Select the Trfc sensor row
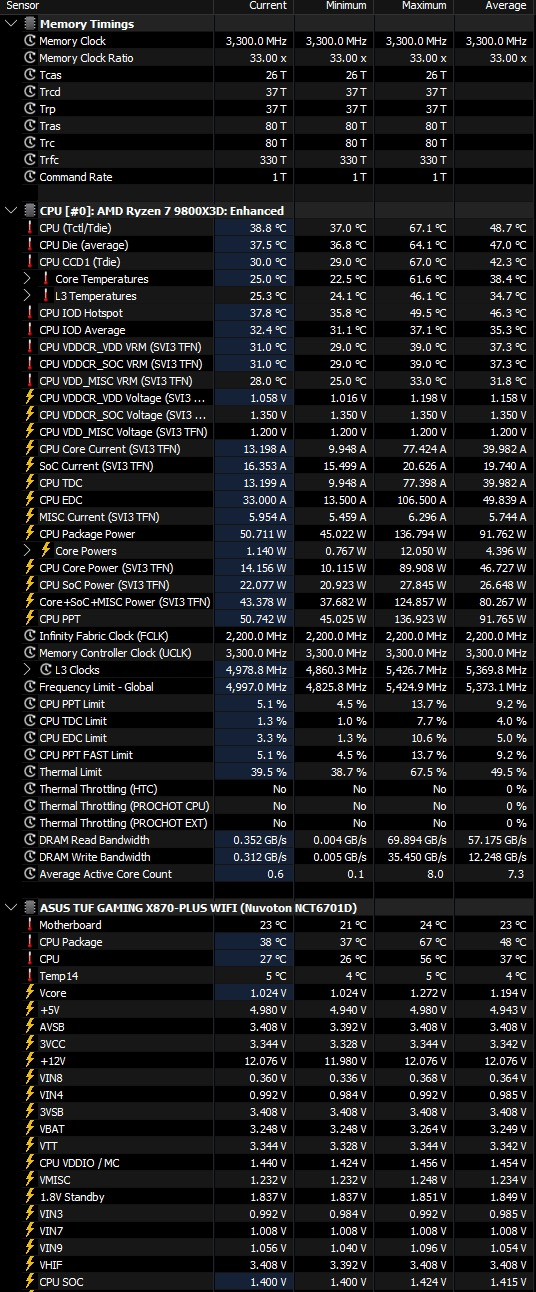The width and height of the screenshot is (536, 1292). click(268, 160)
